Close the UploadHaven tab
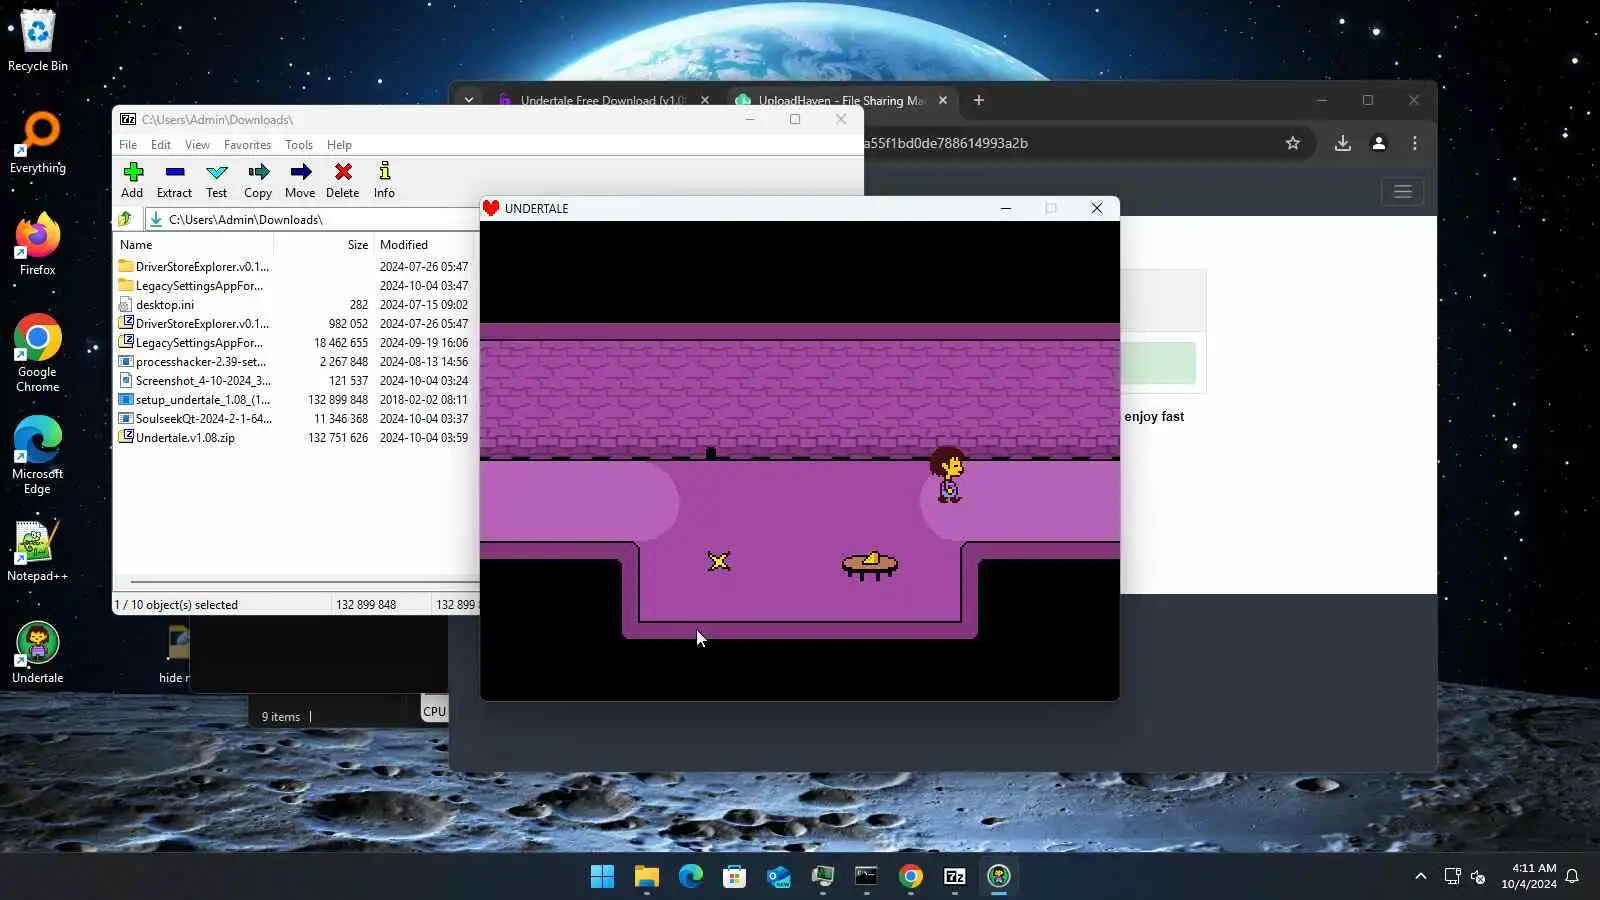This screenshot has height=900, width=1600. [943, 100]
